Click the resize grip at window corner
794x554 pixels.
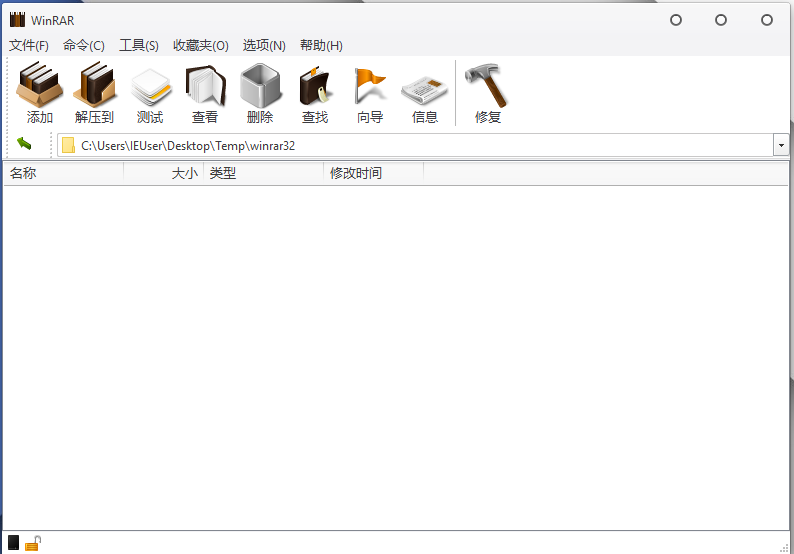coord(784,547)
